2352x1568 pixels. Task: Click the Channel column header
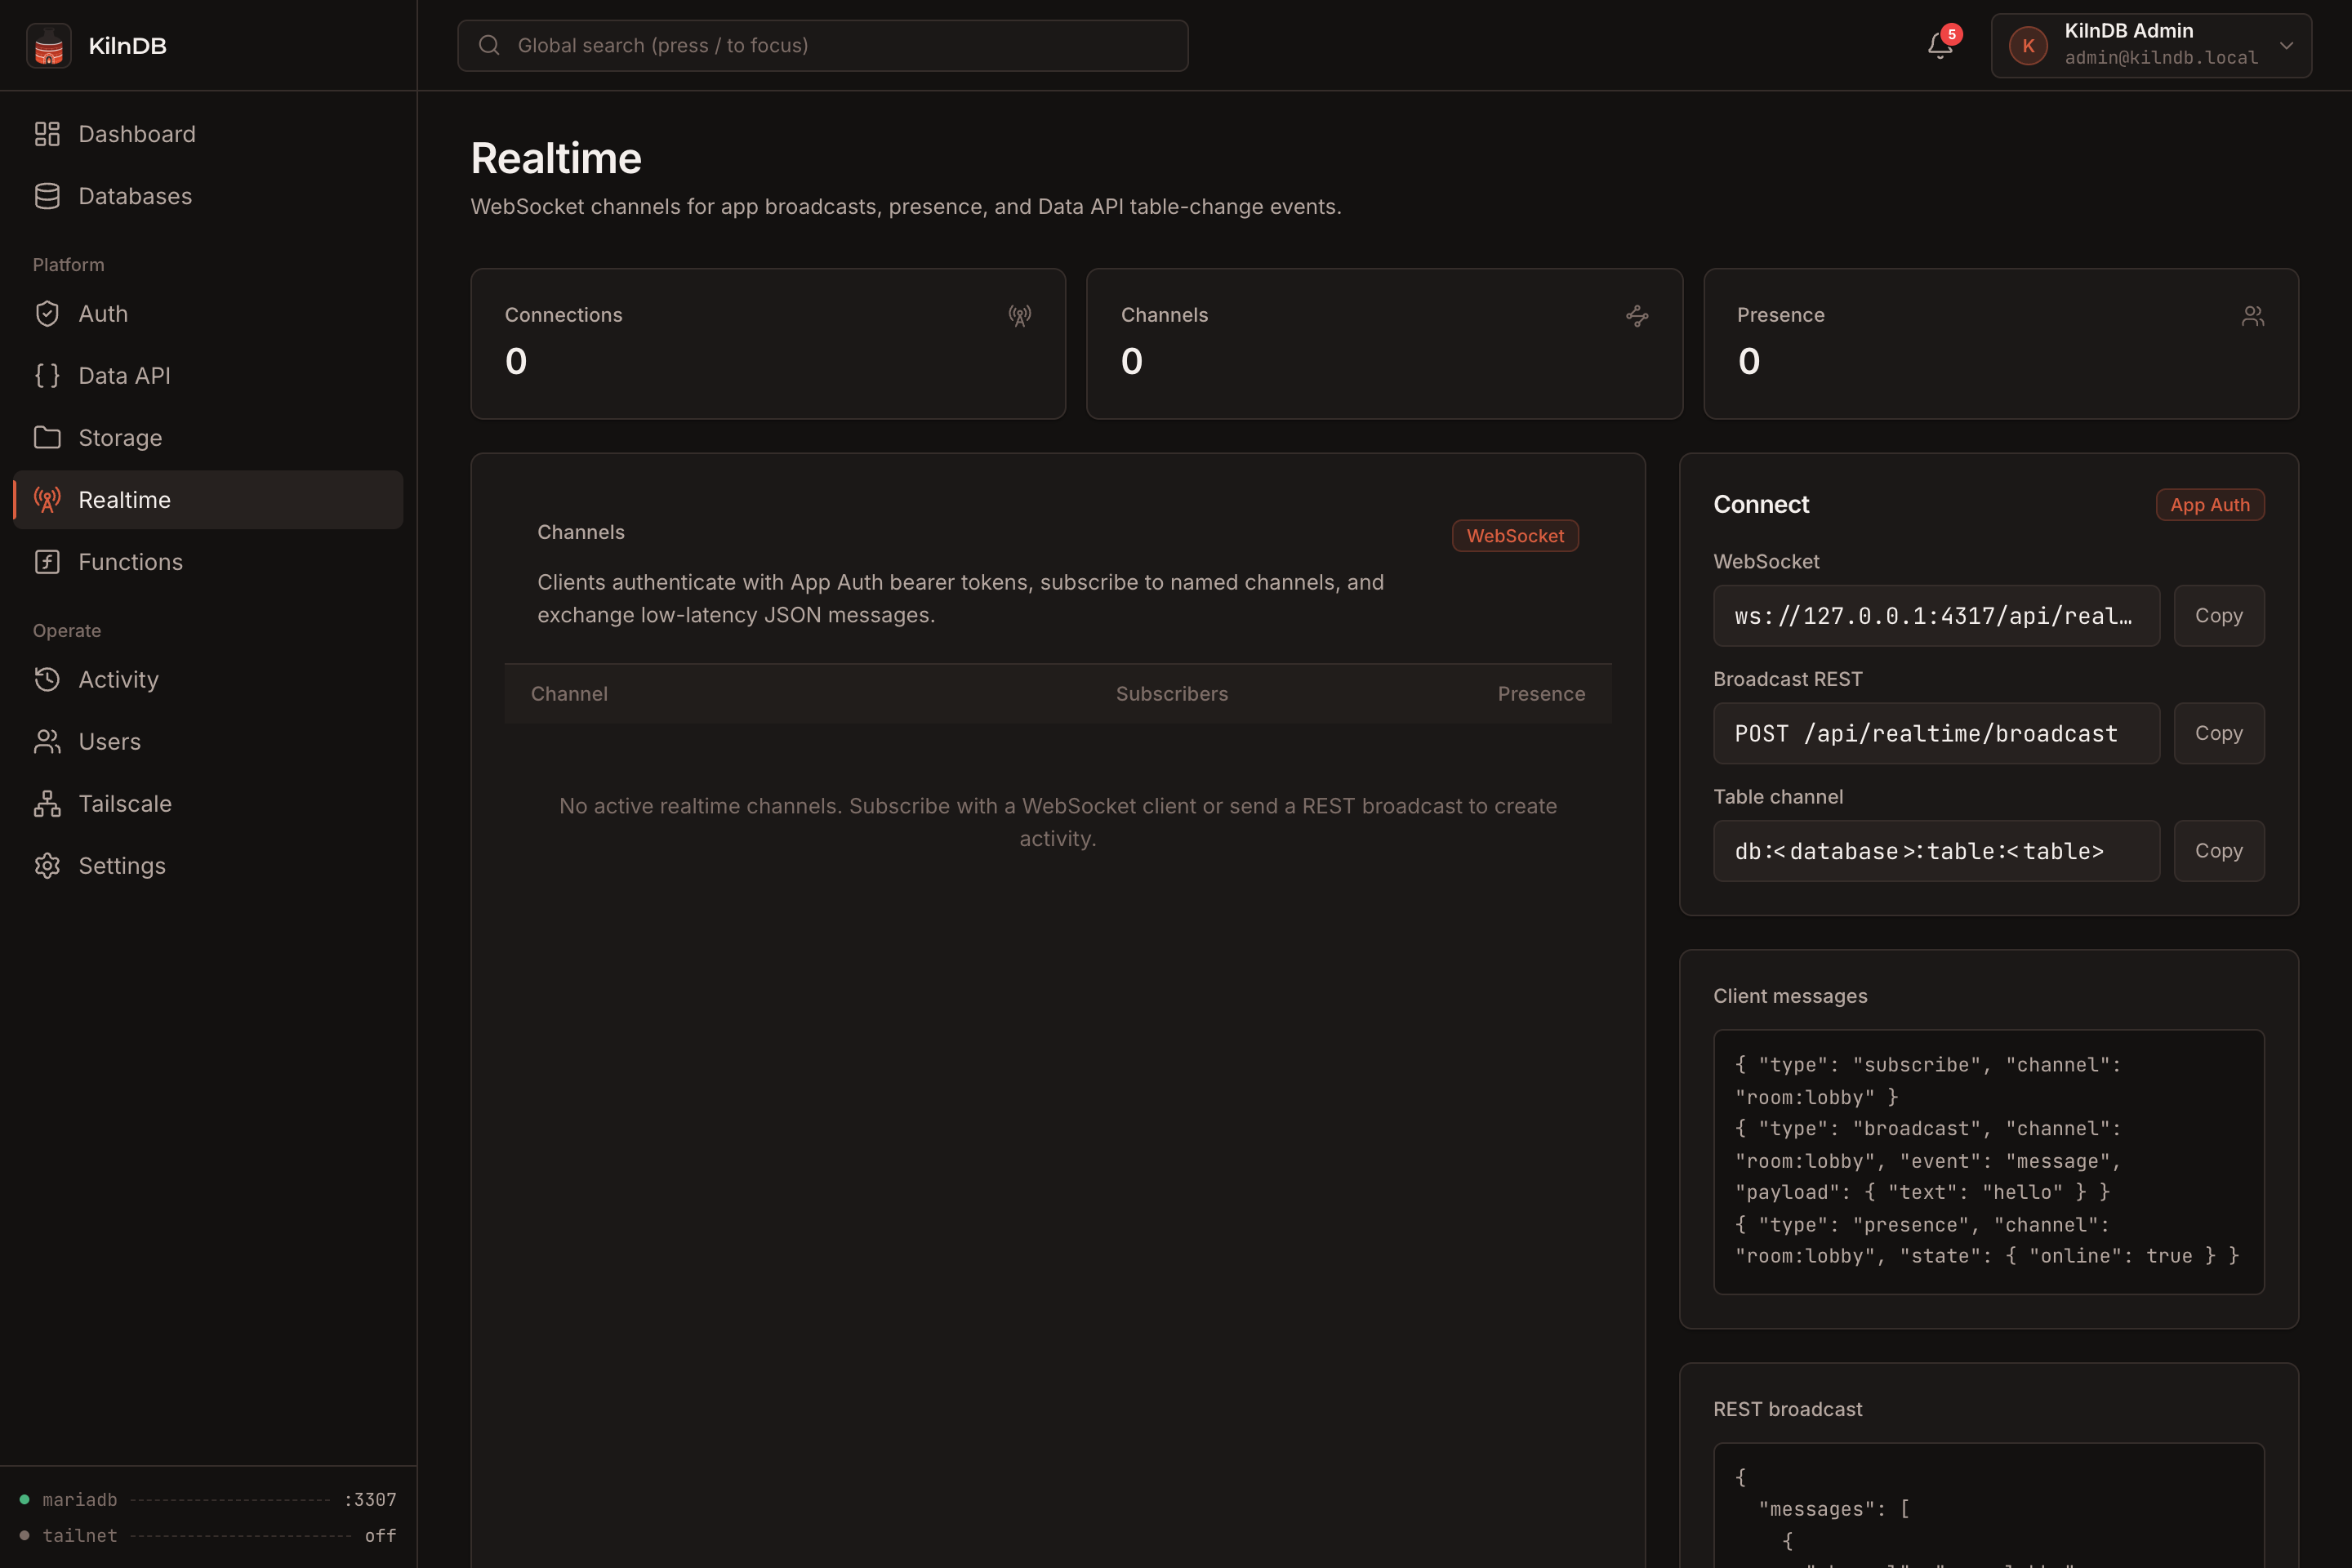click(569, 694)
